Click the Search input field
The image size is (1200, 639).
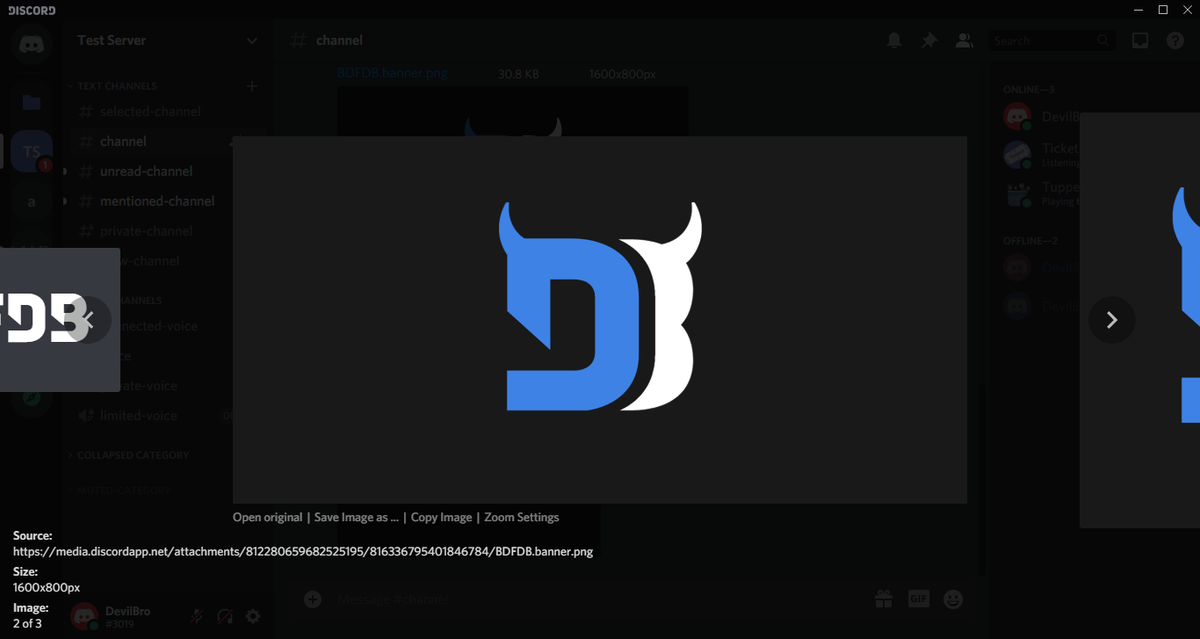click(1052, 41)
